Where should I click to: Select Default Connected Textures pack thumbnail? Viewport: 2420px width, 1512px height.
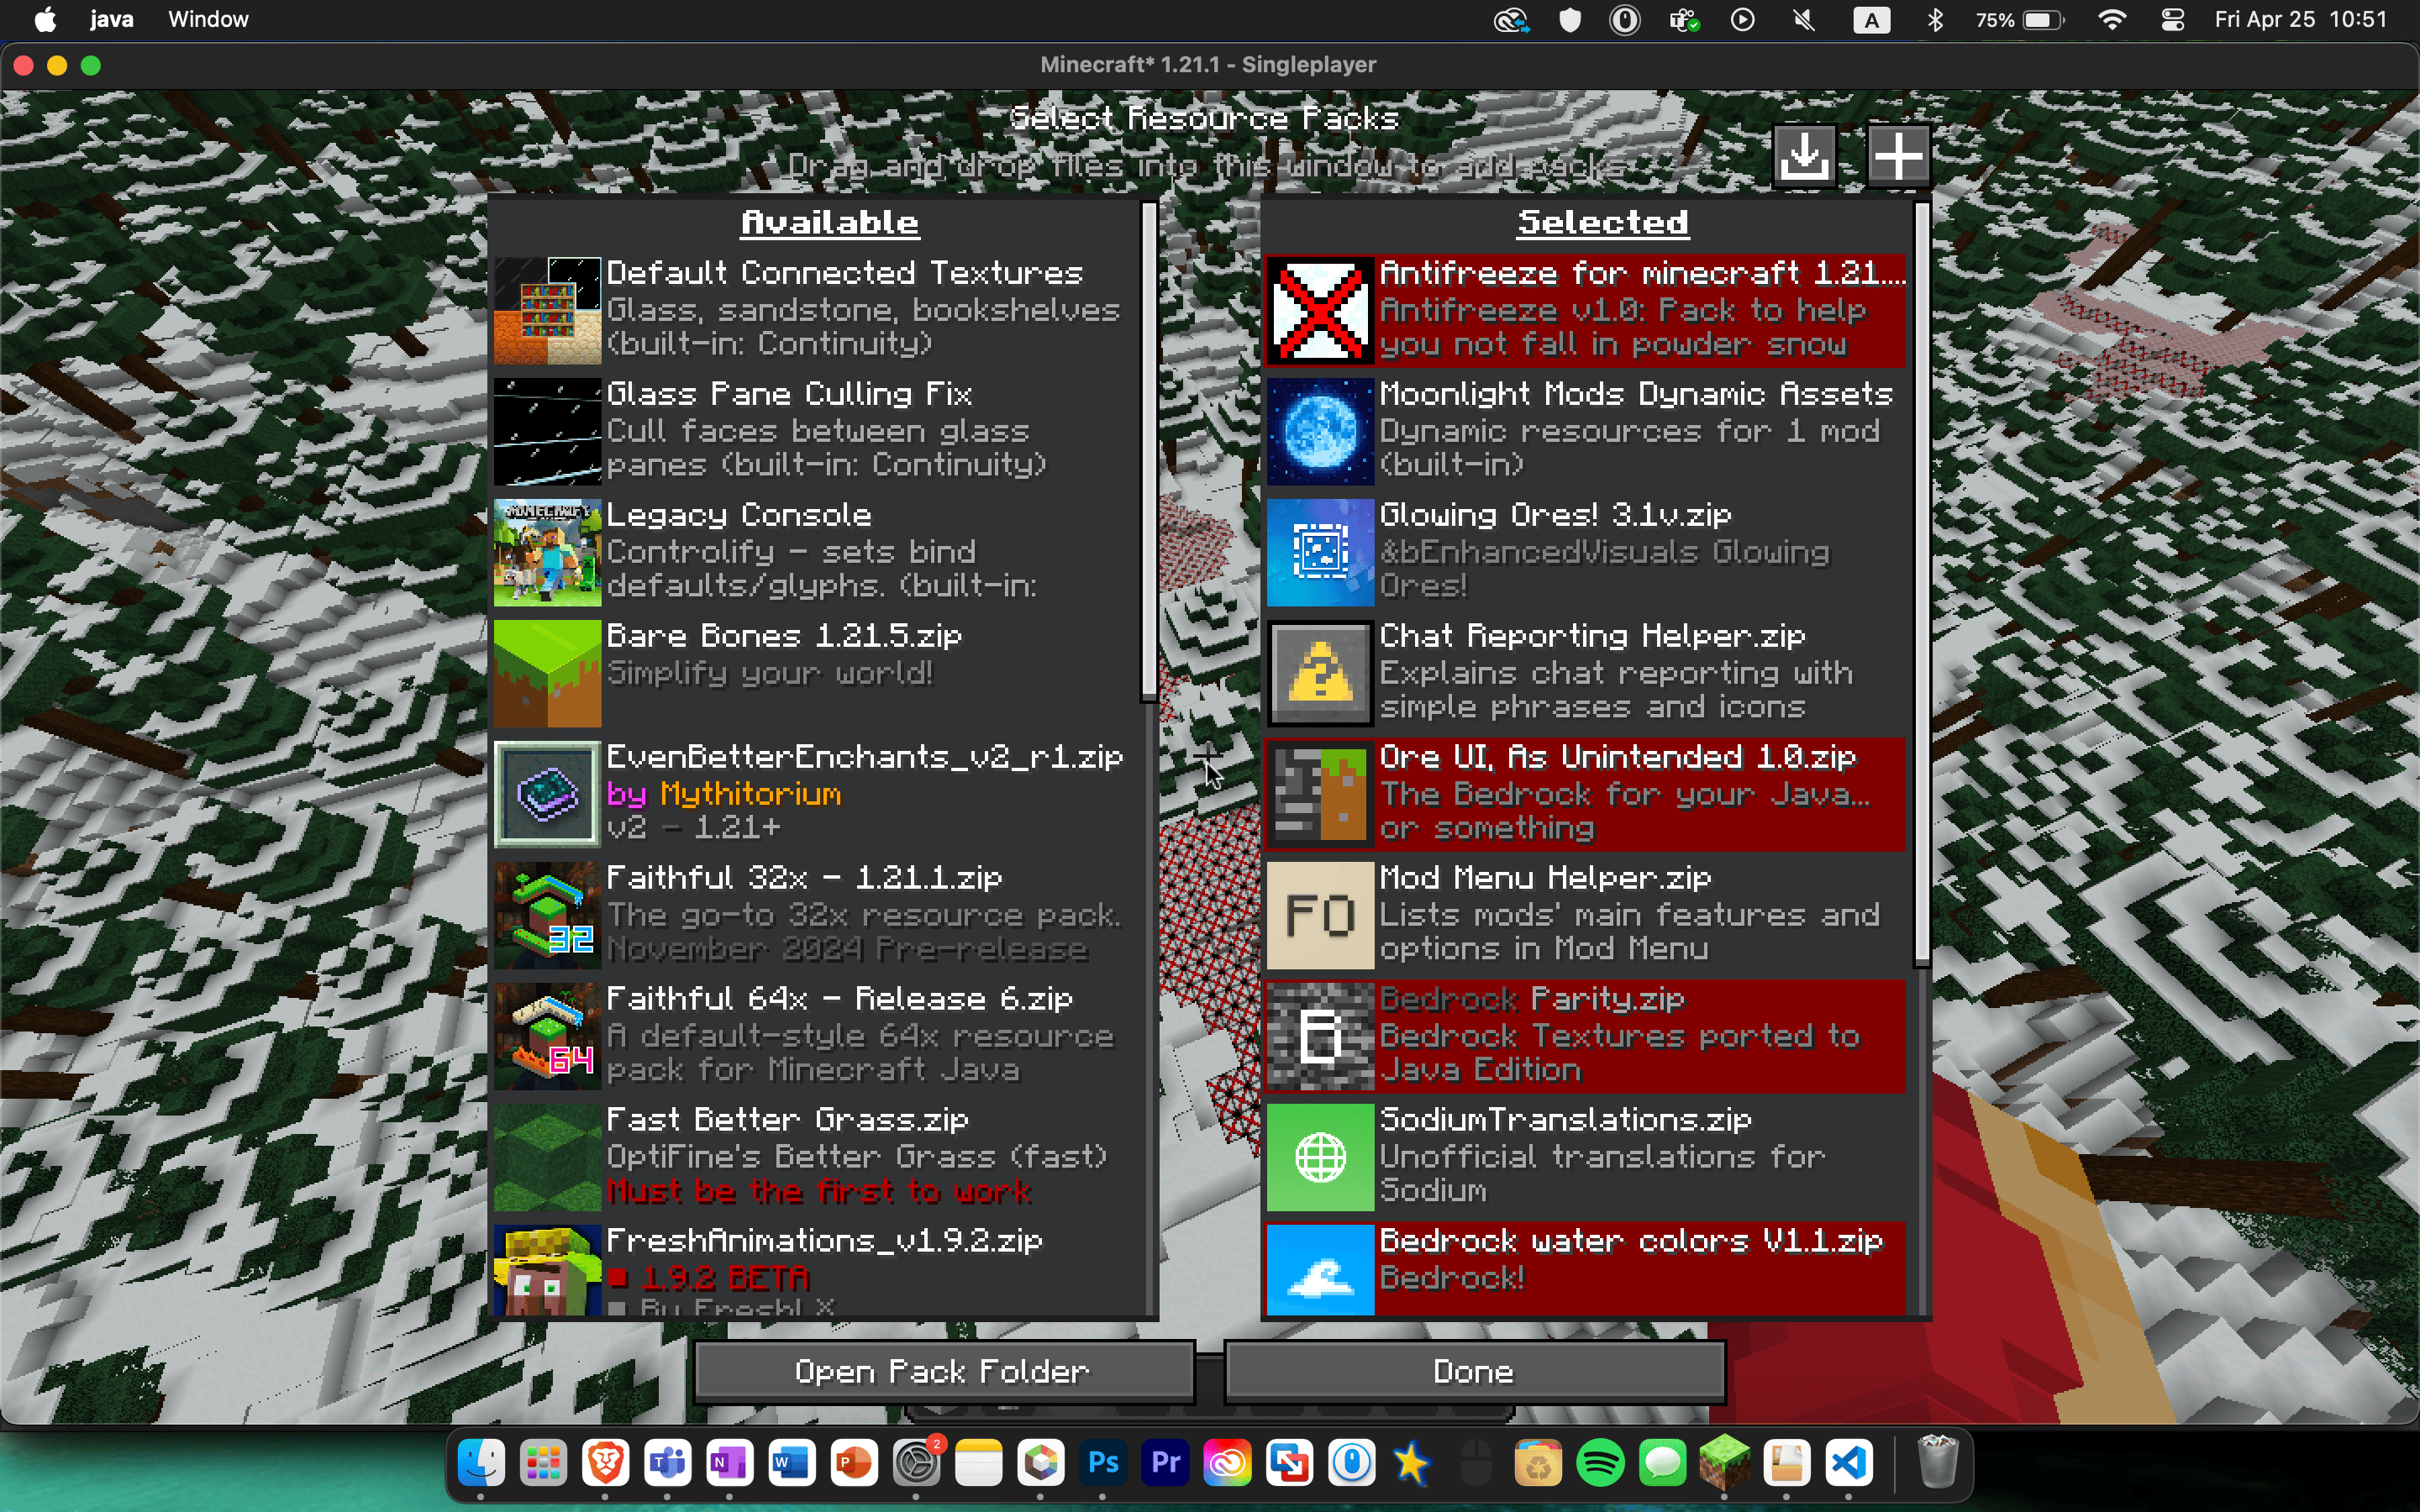click(x=547, y=310)
